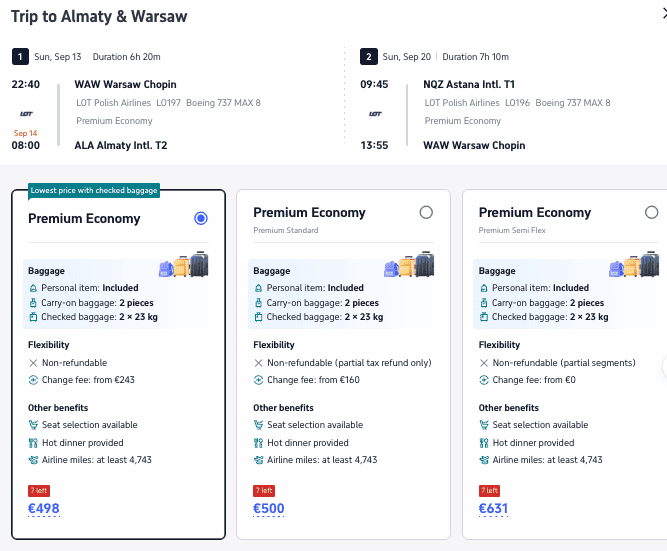The image size is (667, 551).
Task: Open the €500 price breakdown link
Action: [268, 508]
